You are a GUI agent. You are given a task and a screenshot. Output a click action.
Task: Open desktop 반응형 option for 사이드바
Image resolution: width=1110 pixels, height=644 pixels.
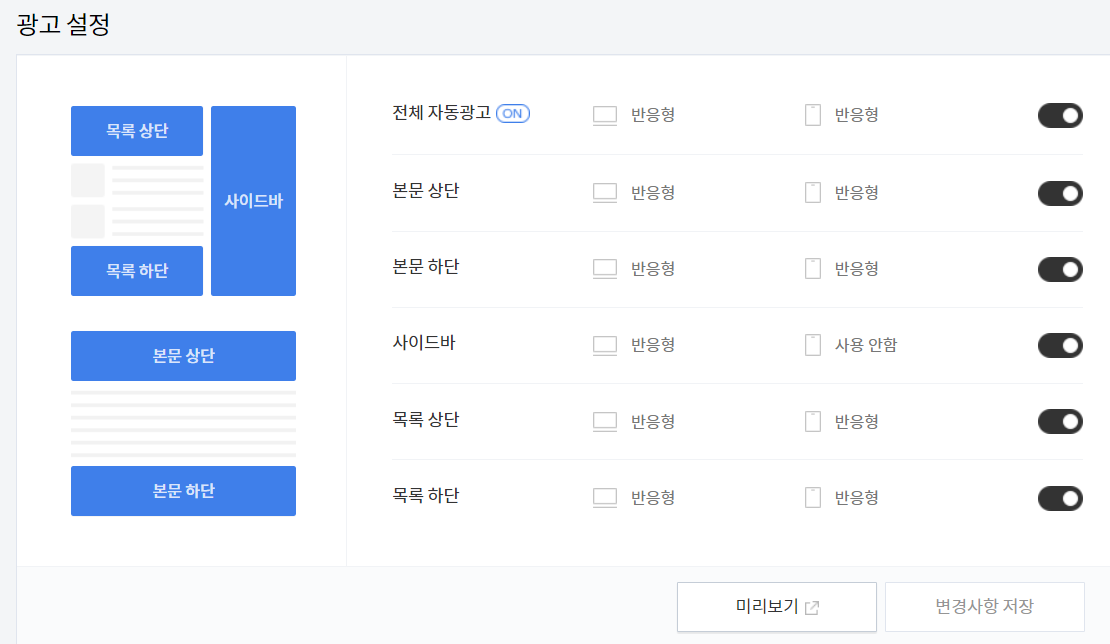tap(653, 345)
